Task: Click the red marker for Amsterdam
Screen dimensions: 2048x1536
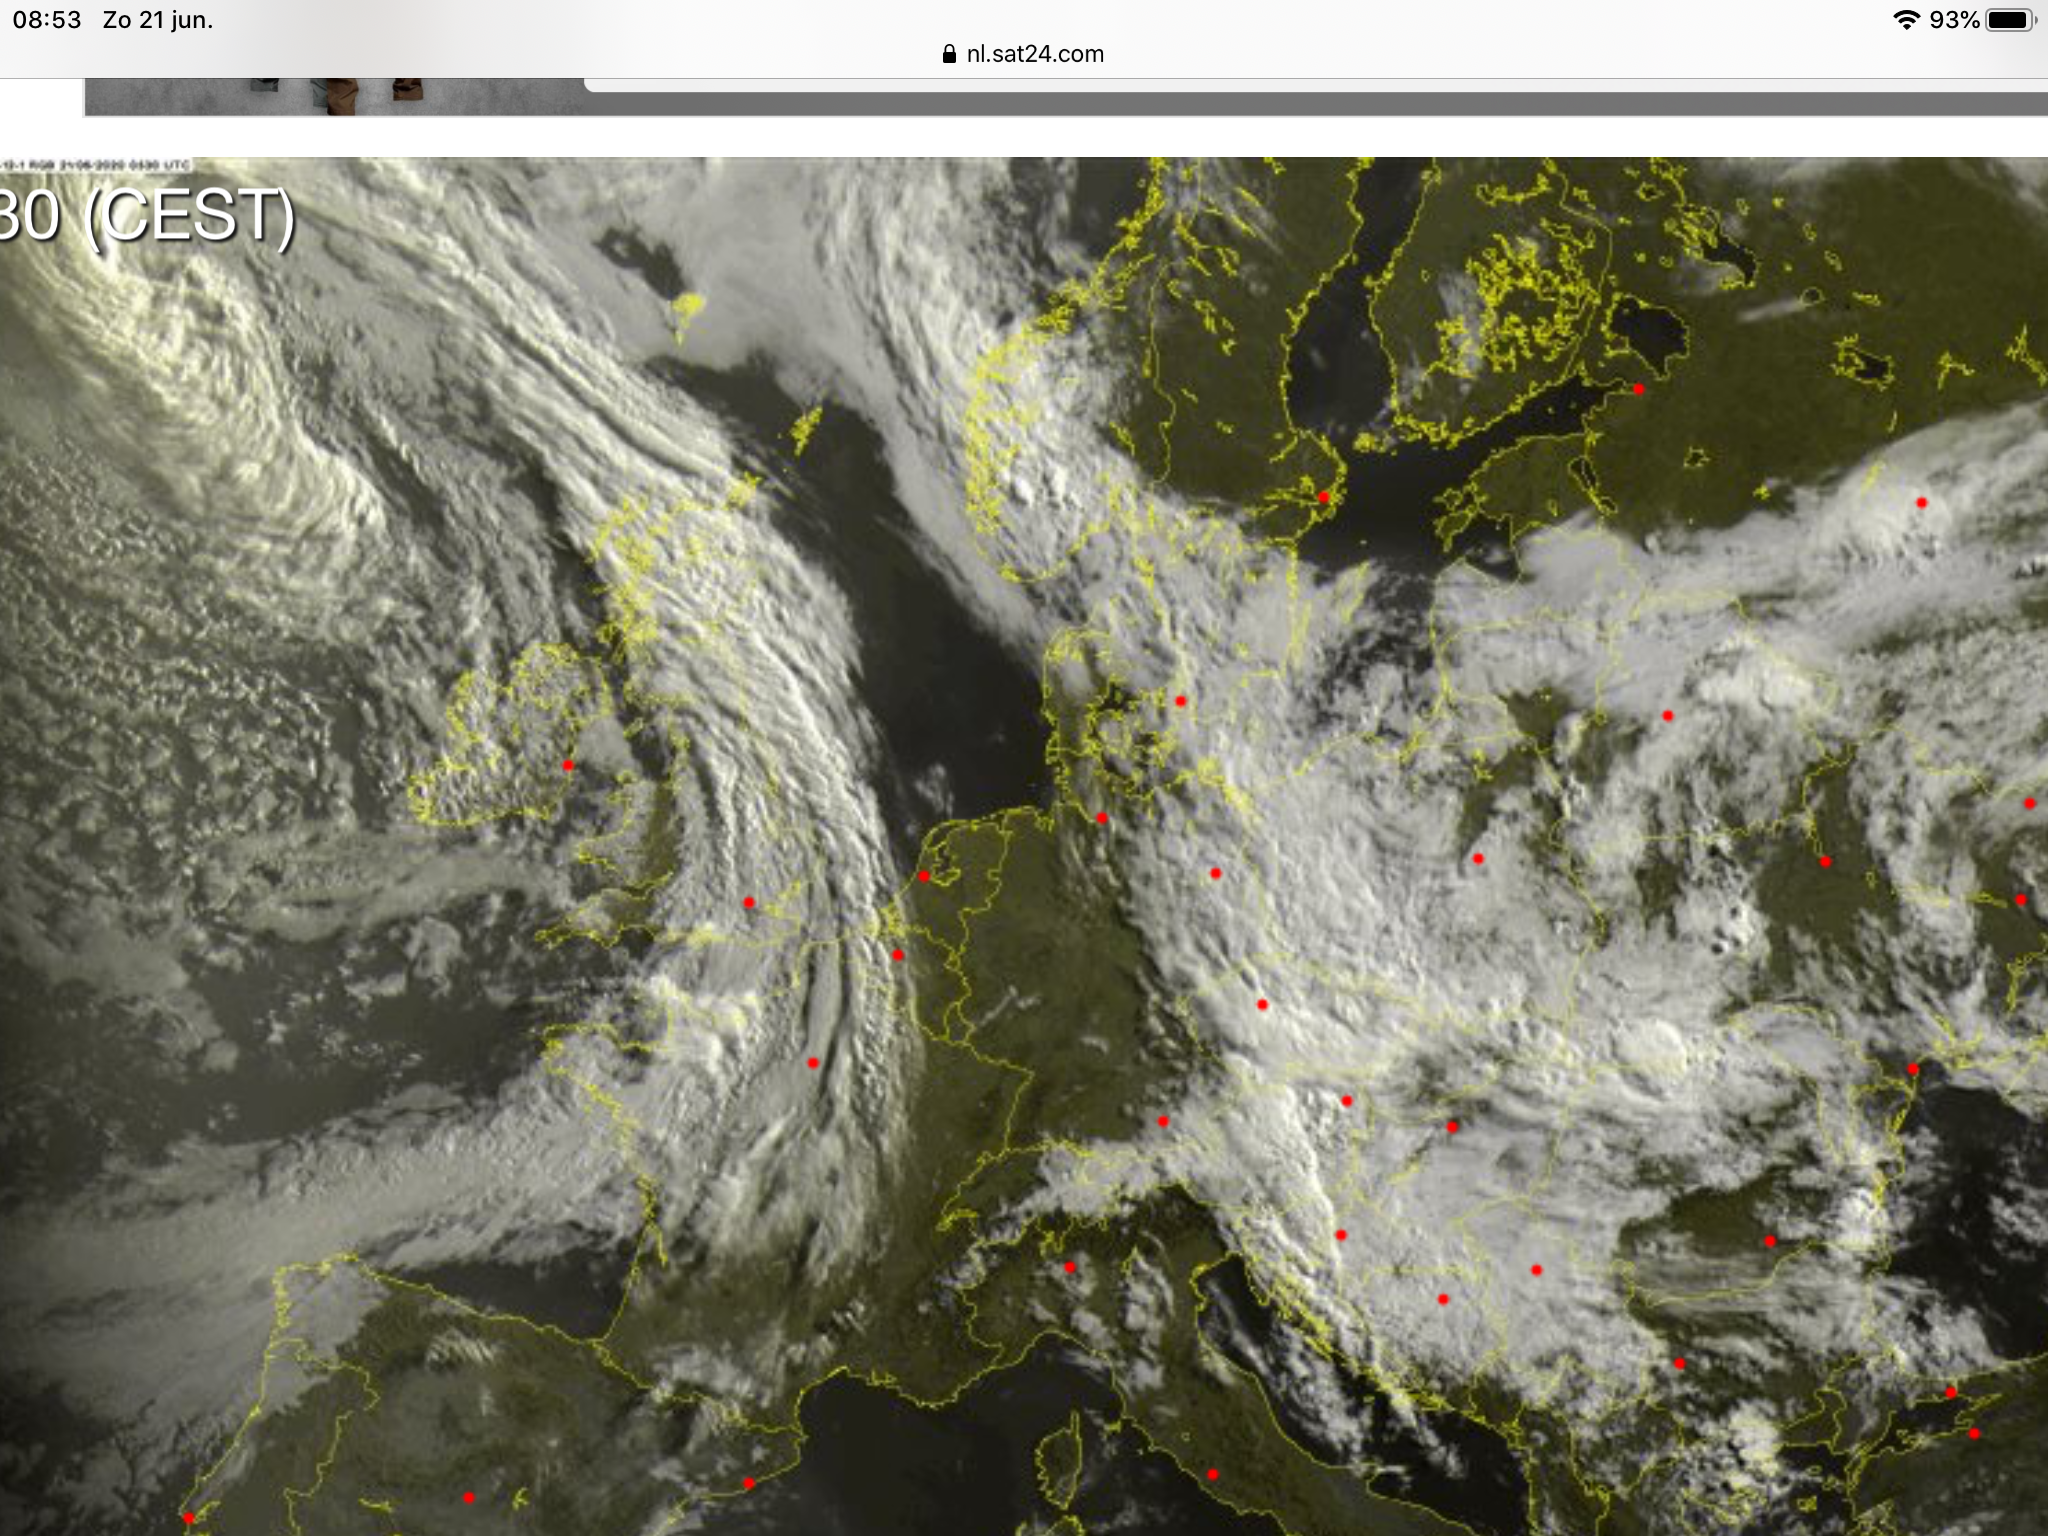Action: [924, 877]
